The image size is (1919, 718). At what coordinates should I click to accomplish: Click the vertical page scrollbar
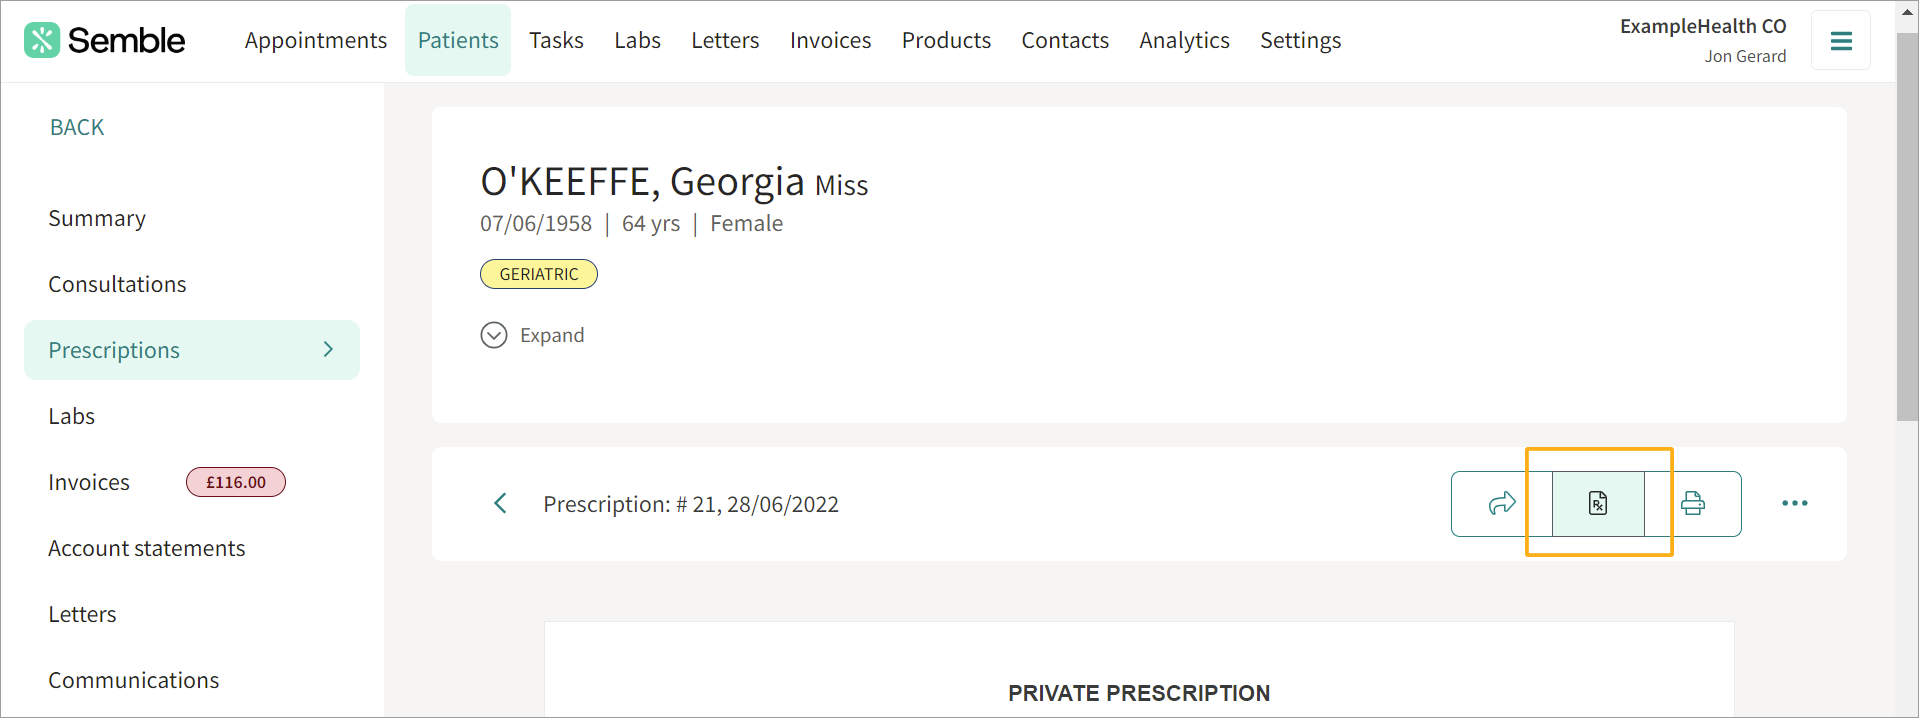[1907, 227]
